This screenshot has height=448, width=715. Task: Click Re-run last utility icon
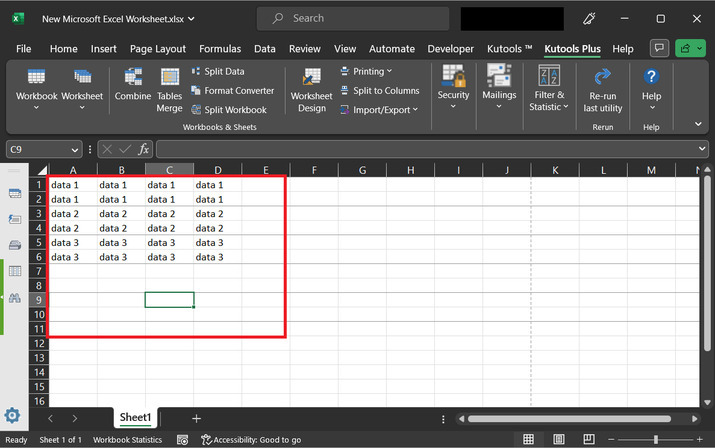tap(603, 90)
